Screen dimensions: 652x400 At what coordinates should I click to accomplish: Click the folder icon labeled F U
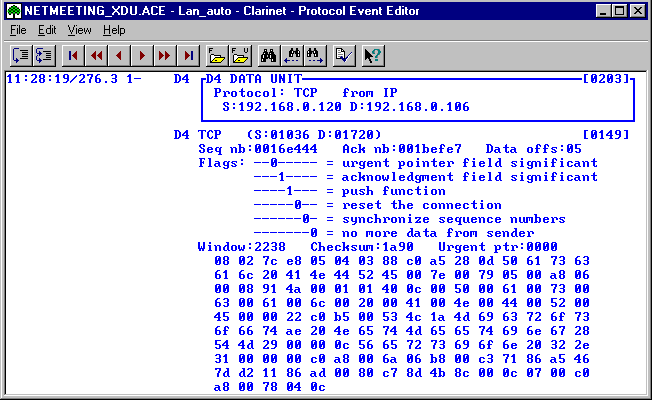(240, 55)
